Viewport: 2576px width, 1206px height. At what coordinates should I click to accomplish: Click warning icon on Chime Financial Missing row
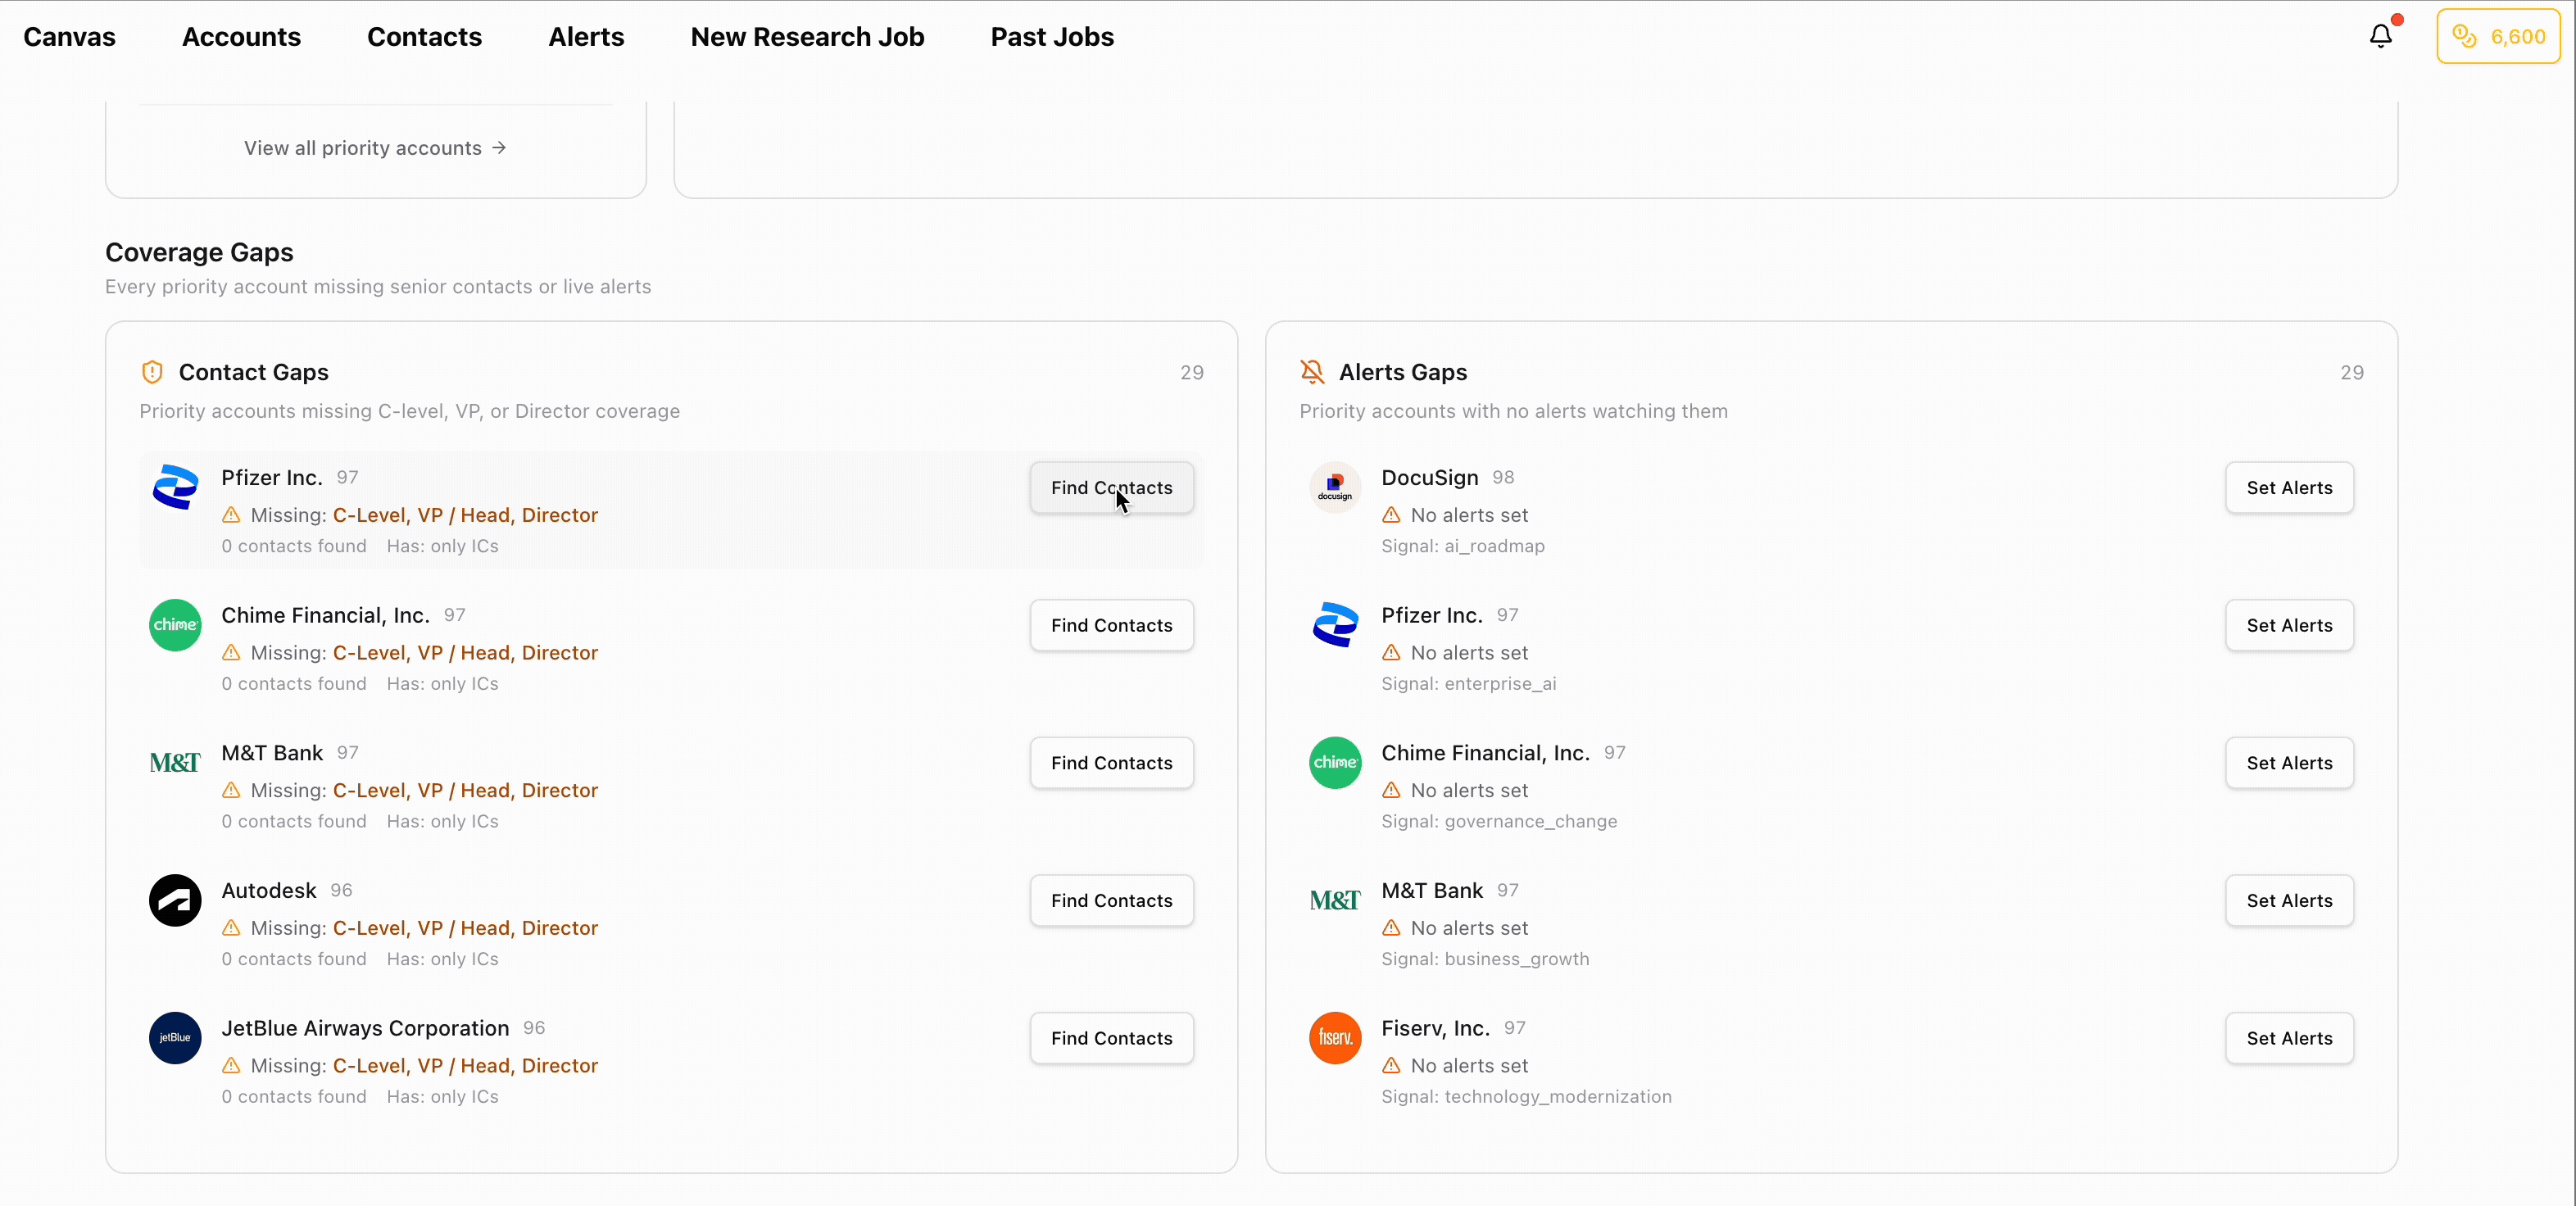[x=231, y=653]
